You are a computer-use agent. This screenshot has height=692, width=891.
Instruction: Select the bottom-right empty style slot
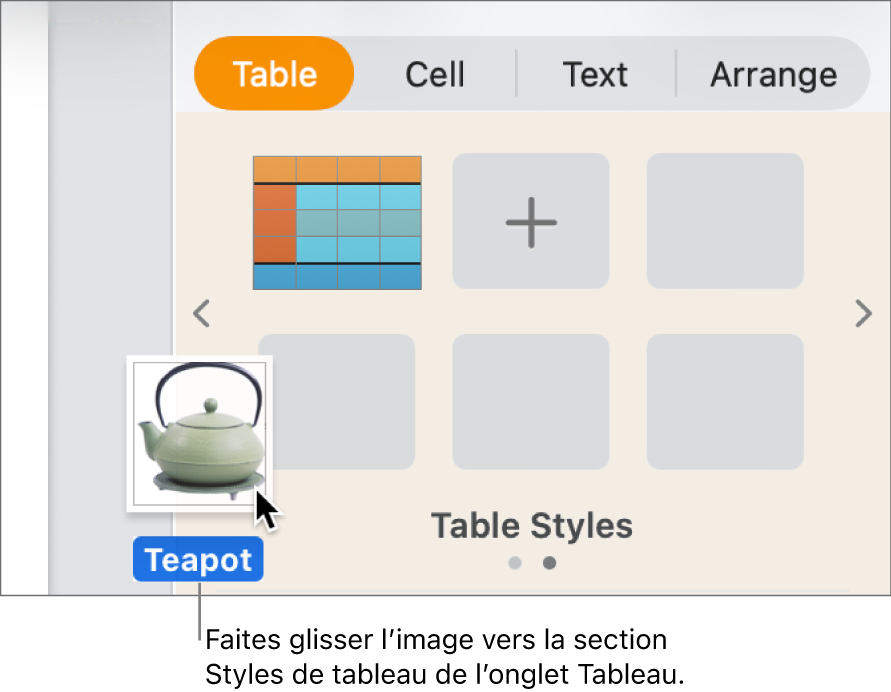[x=724, y=401]
